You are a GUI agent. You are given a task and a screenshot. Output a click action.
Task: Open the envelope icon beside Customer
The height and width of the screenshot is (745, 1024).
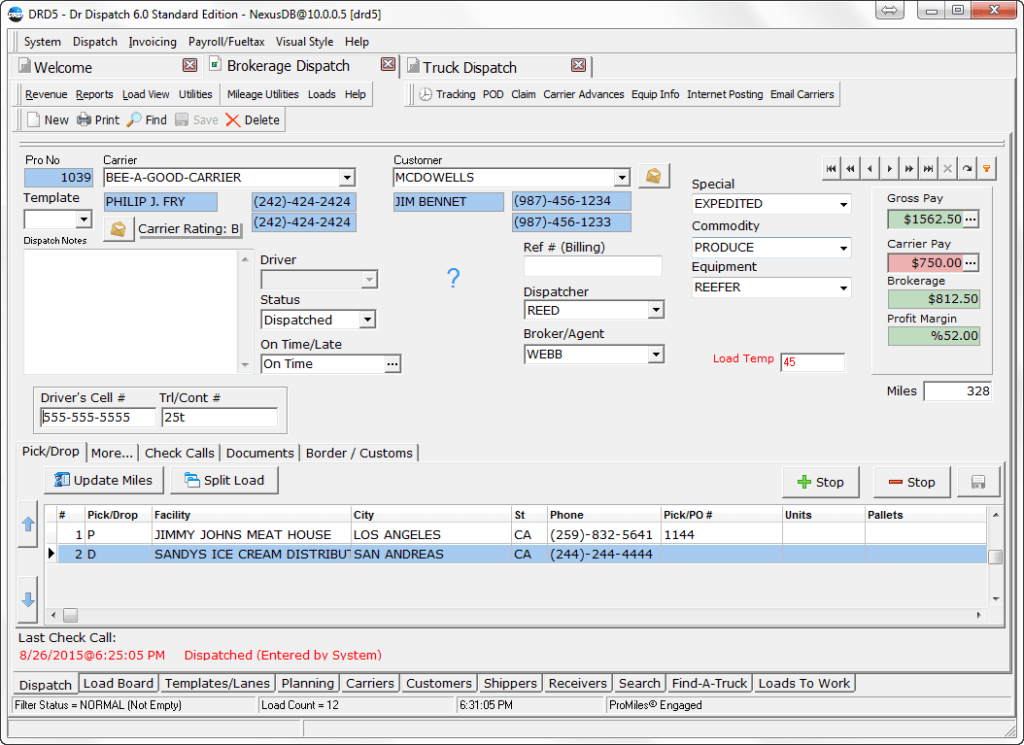[655, 174]
